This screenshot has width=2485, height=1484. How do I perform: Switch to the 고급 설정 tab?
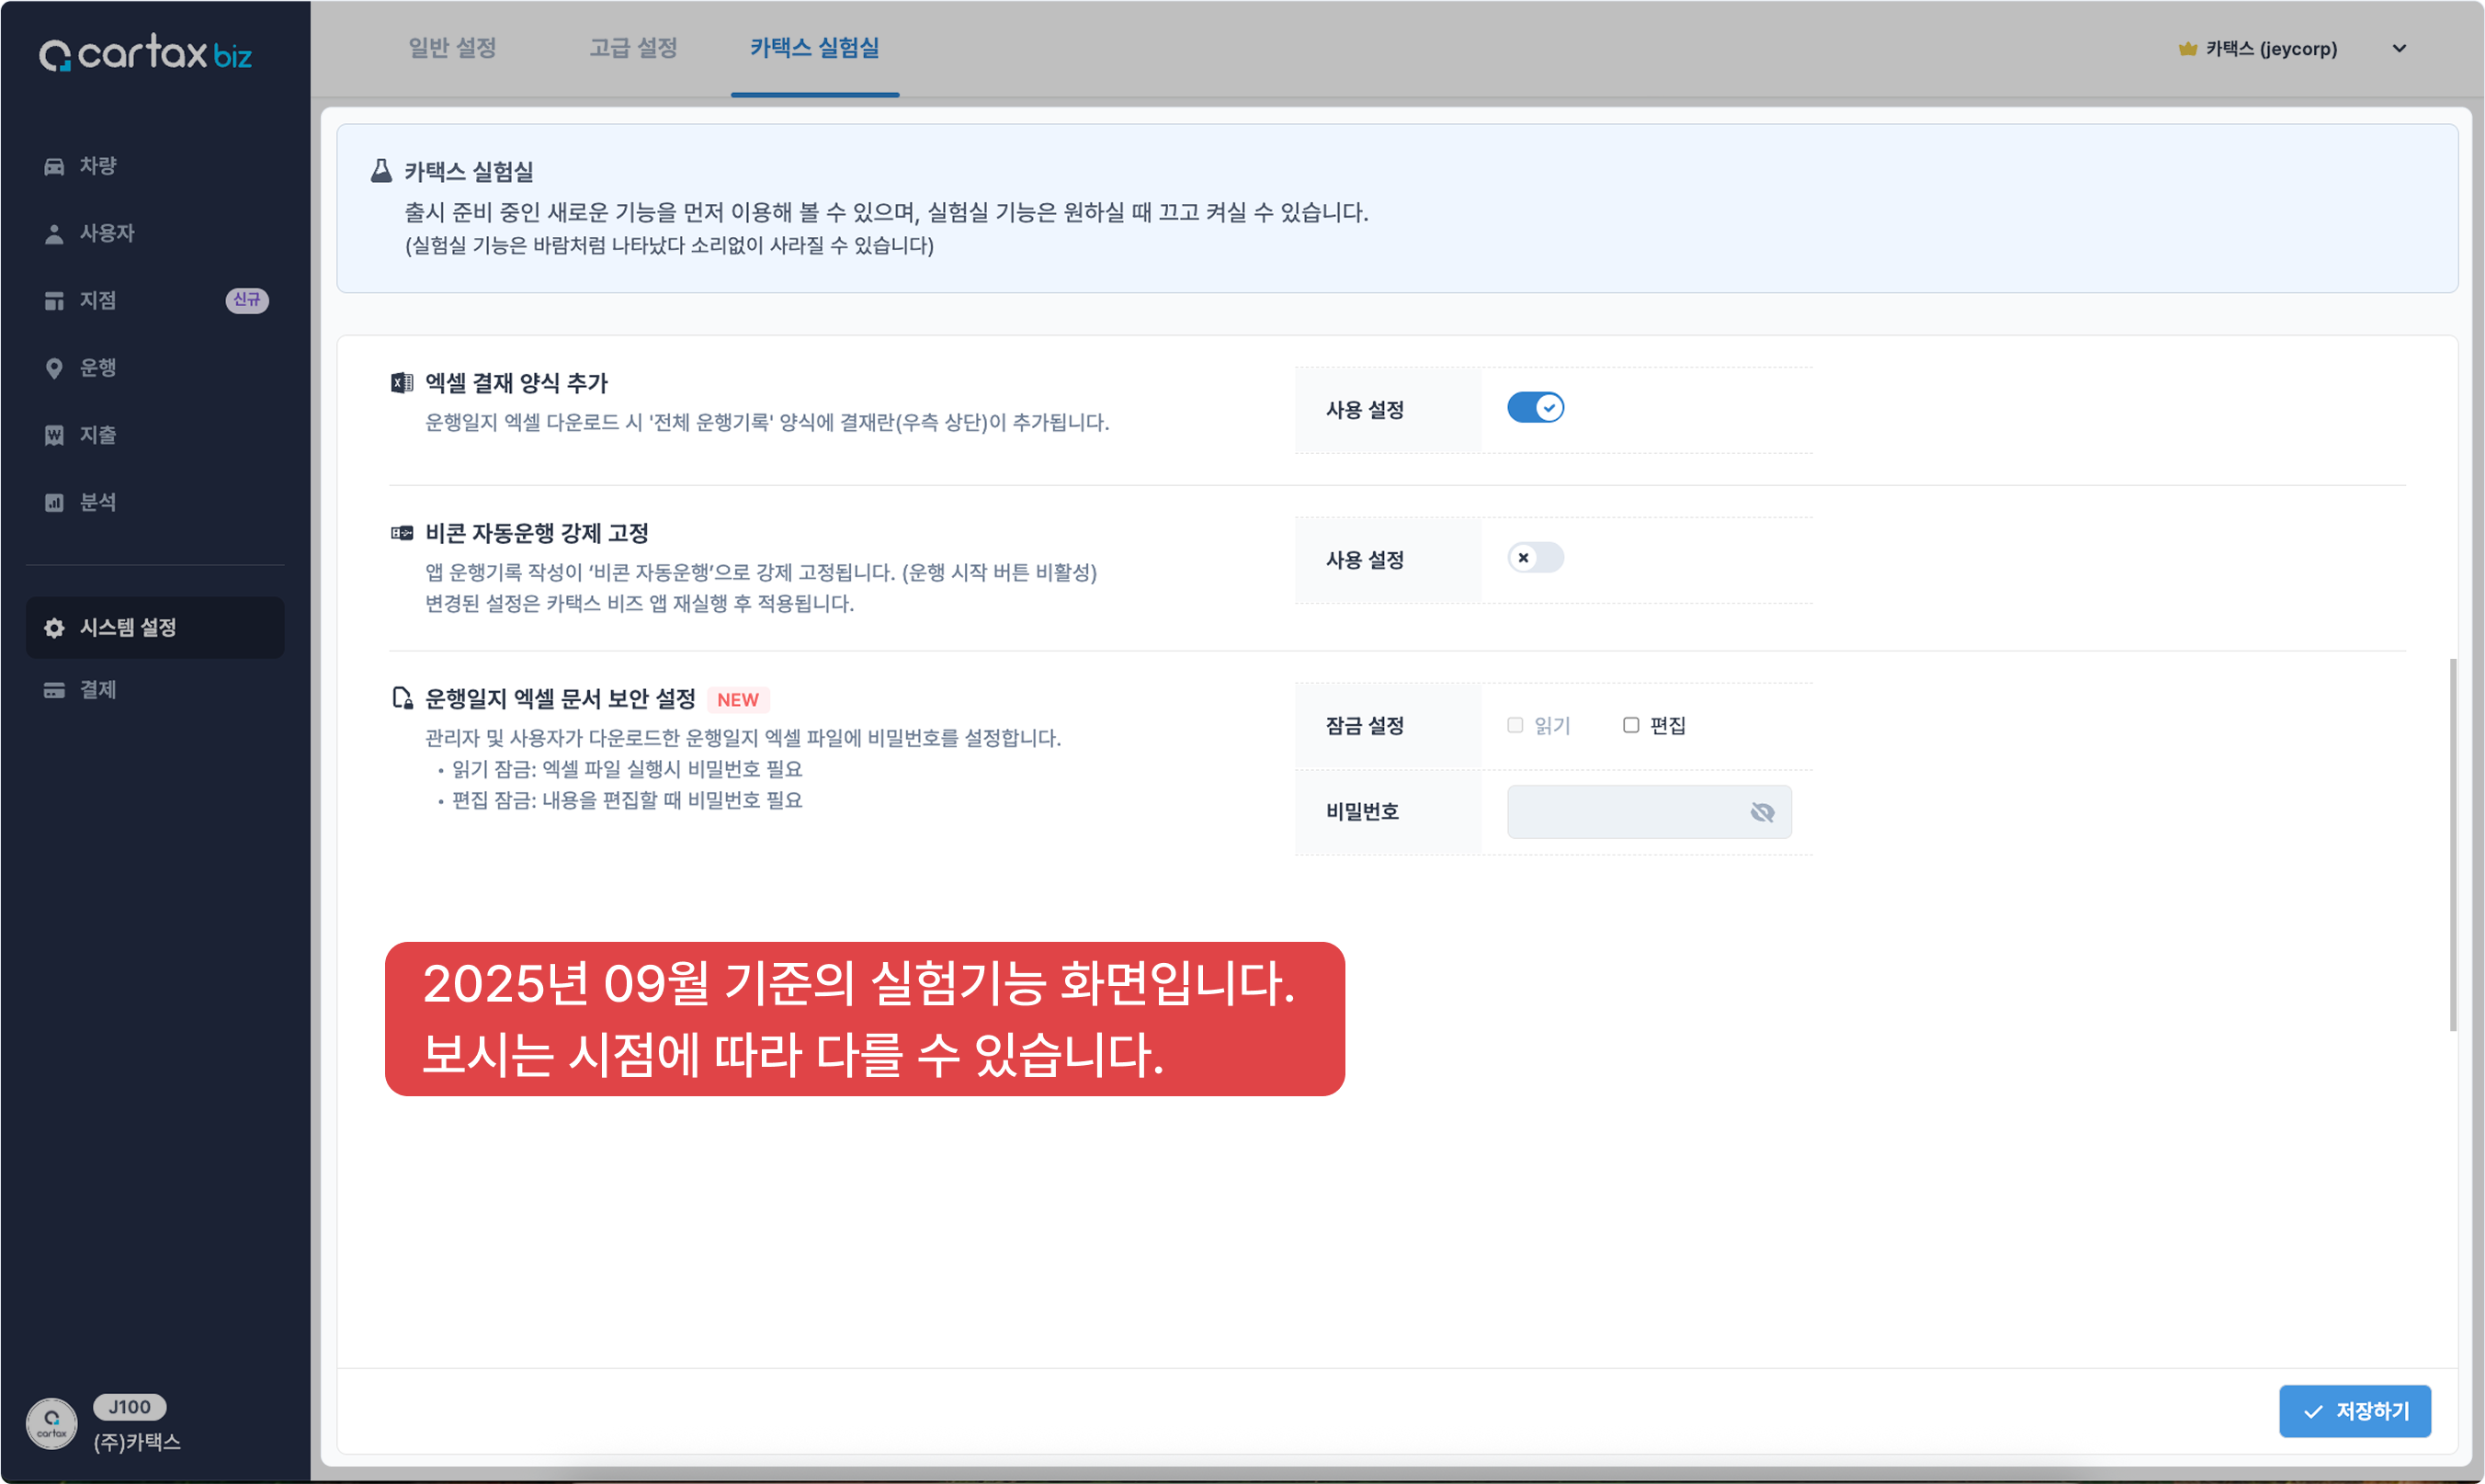click(633, 48)
